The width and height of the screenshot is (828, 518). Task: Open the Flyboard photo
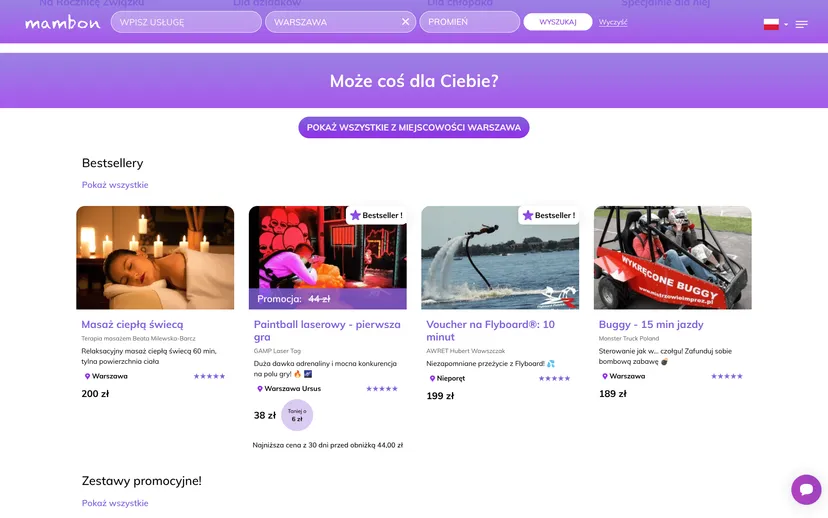click(x=500, y=258)
